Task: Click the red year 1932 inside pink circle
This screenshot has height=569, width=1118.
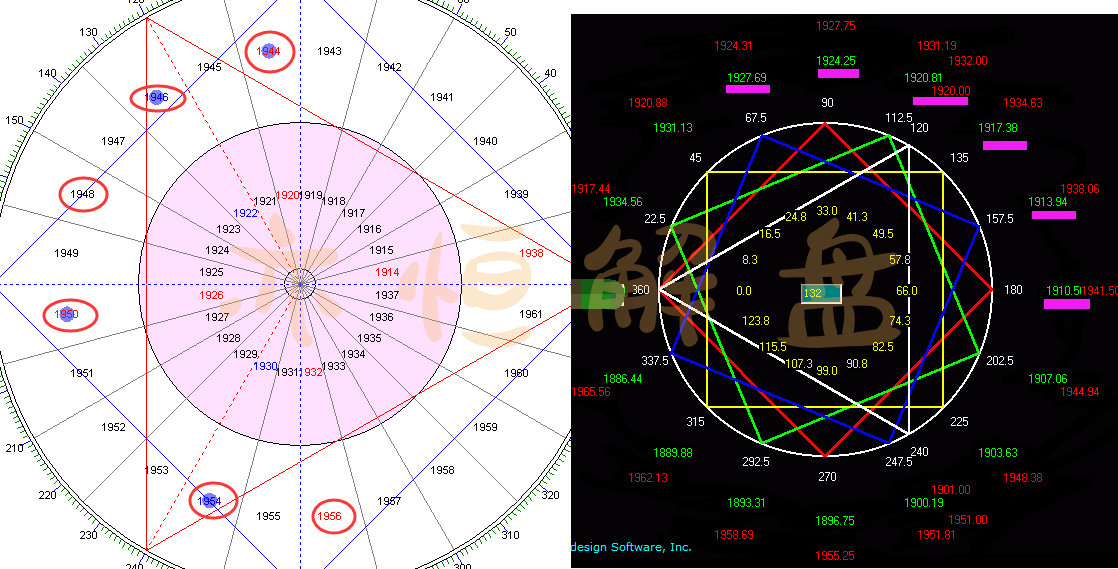Action: [x=310, y=372]
